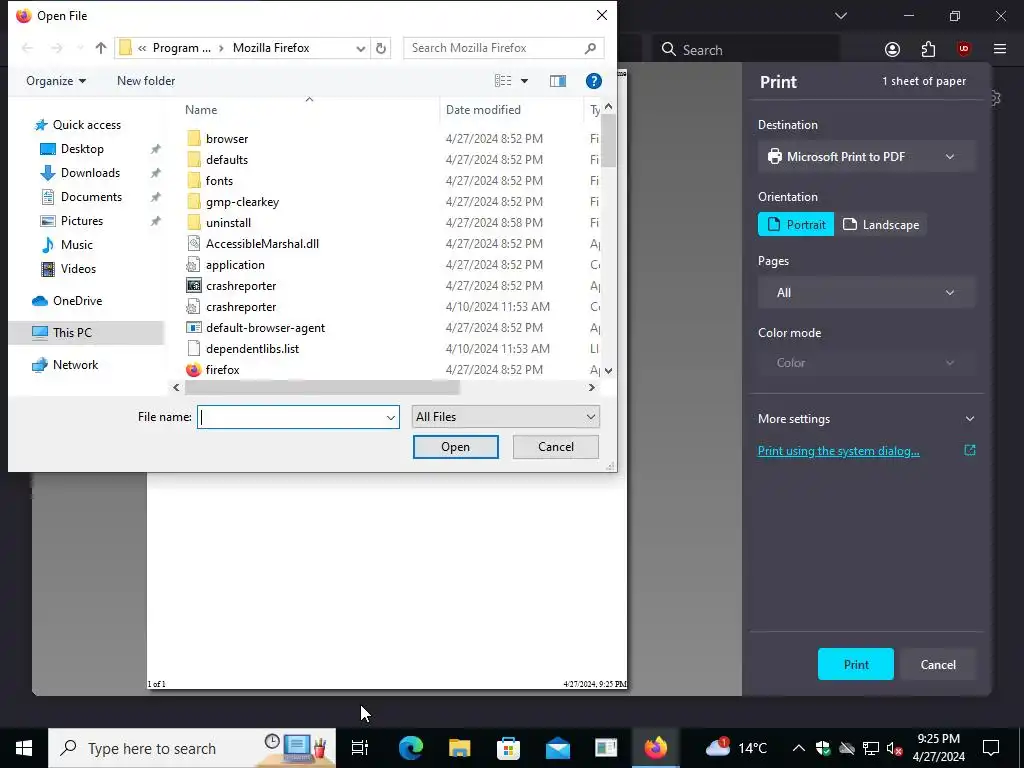Click the network tray icon
The image size is (1024, 768).
click(x=871, y=748)
